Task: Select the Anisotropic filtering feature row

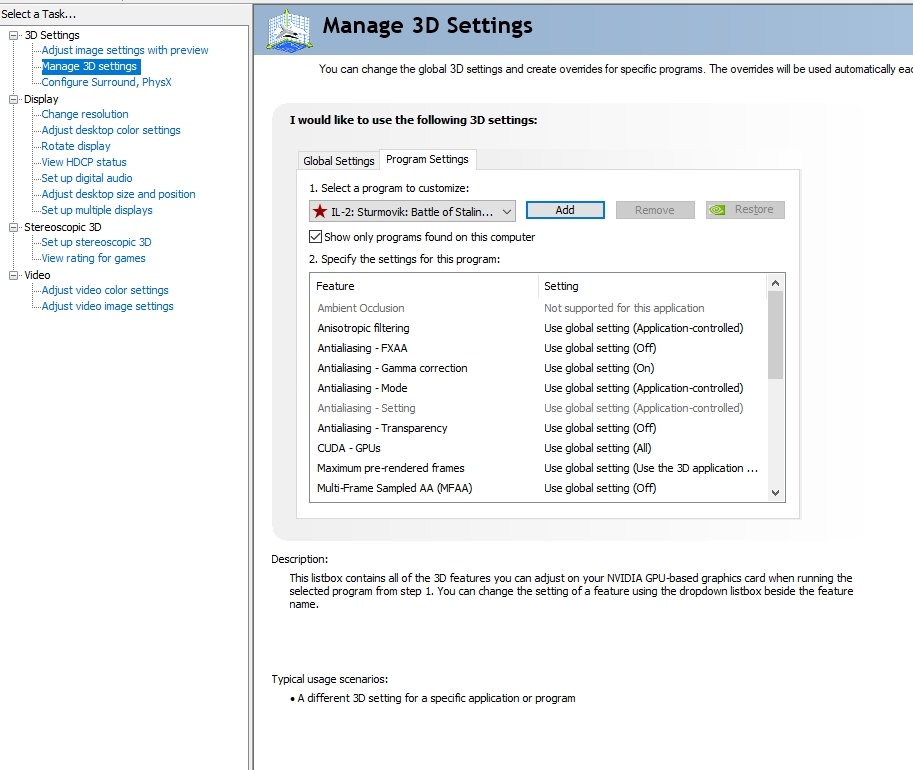Action: pyautogui.click(x=539, y=328)
